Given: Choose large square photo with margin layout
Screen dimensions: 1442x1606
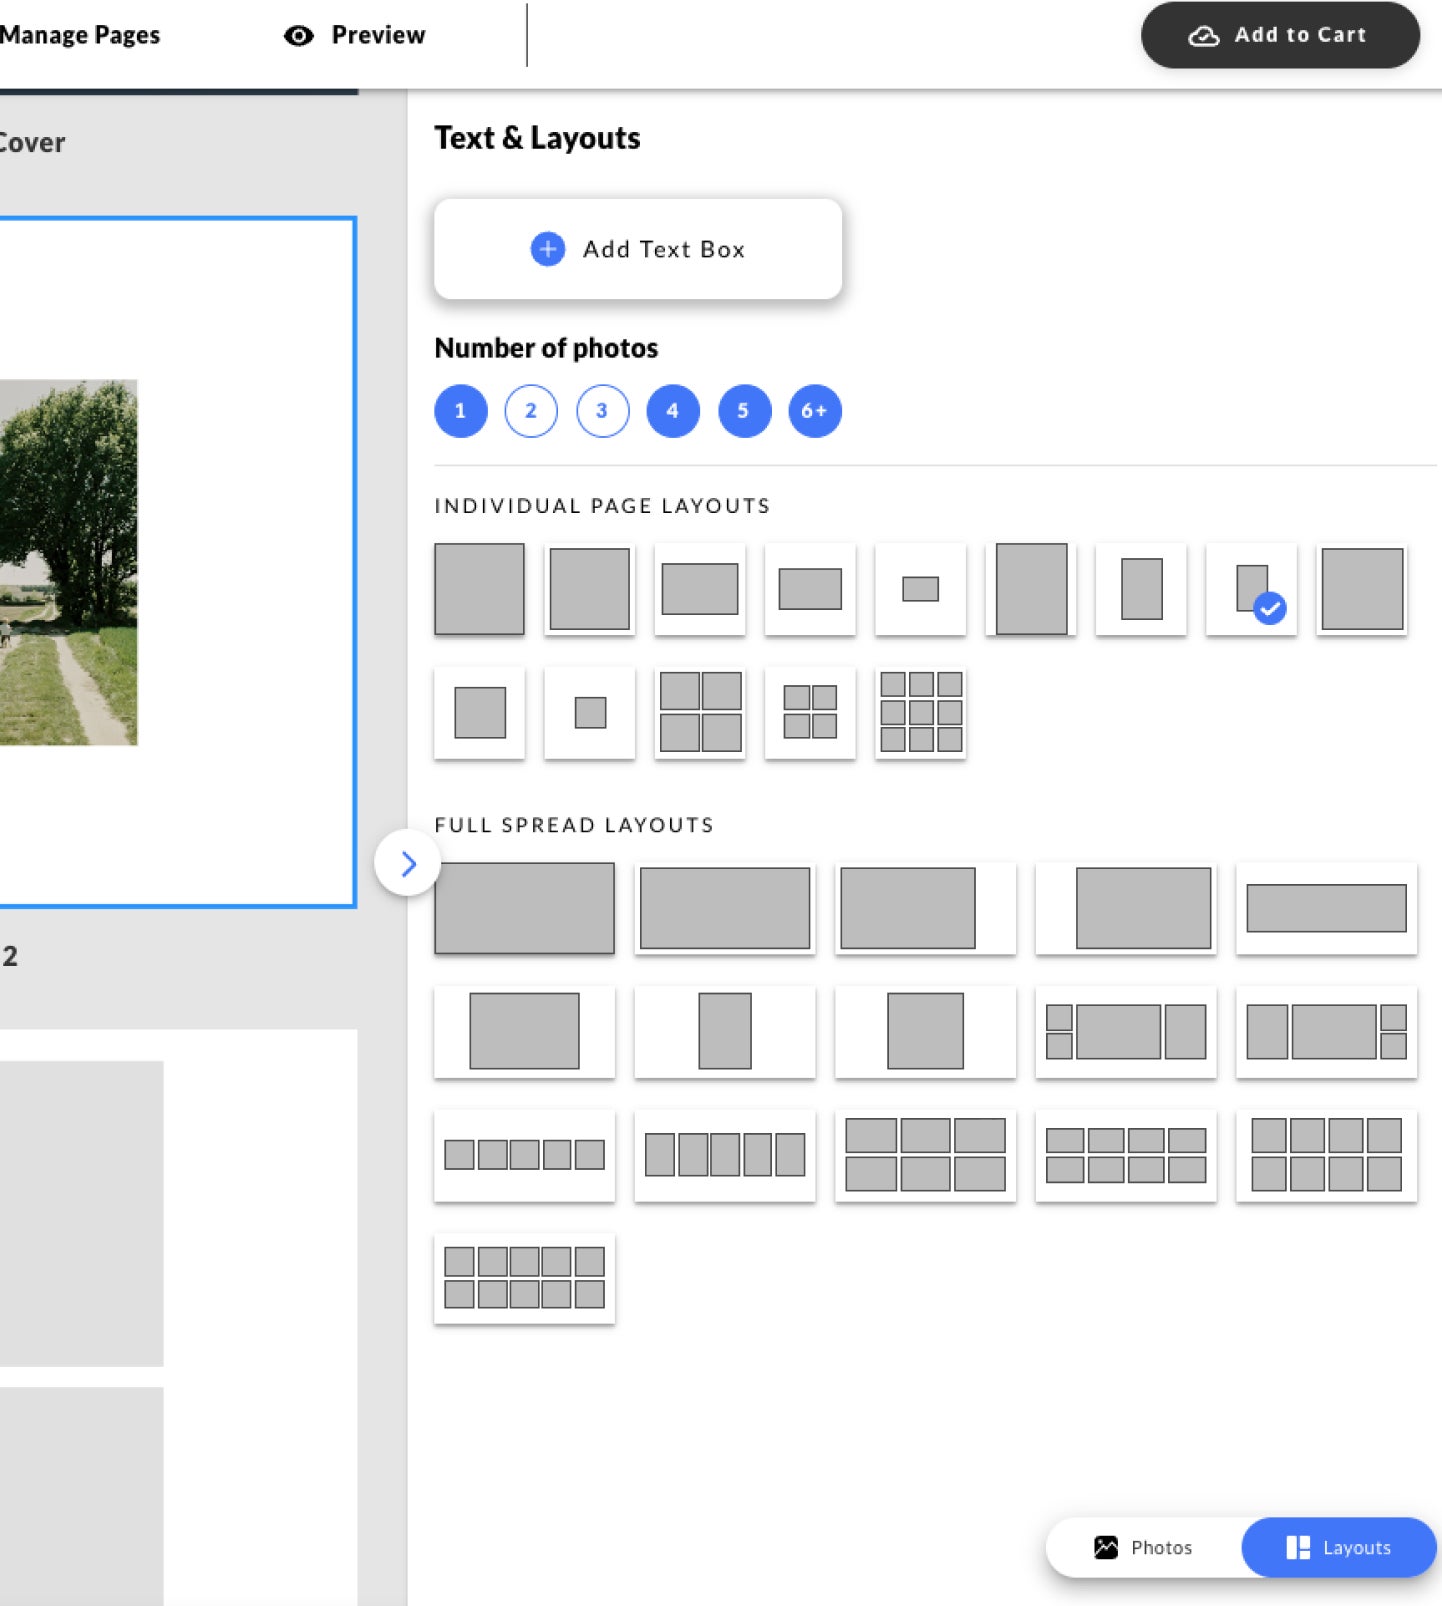Looking at the screenshot, I should (x=590, y=589).
